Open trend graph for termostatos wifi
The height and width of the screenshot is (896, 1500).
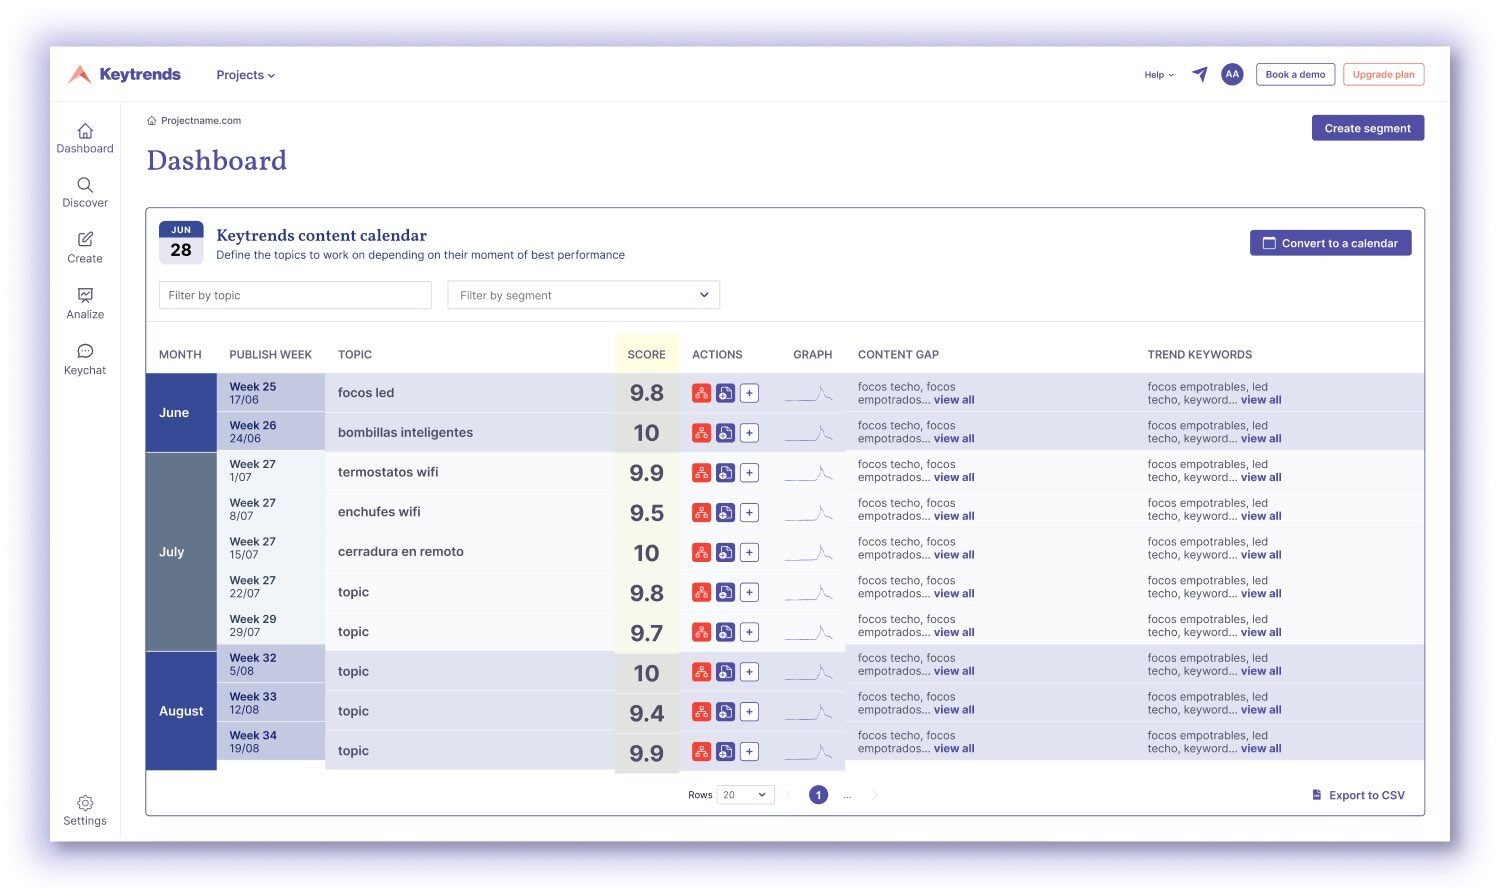tap(809, 474)
